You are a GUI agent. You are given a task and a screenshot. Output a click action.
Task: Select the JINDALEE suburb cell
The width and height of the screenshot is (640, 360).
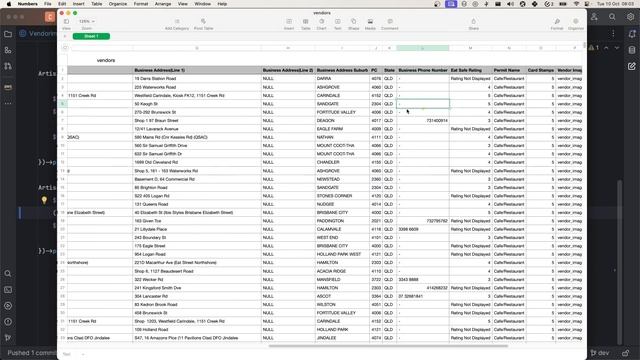click(342, 338)
